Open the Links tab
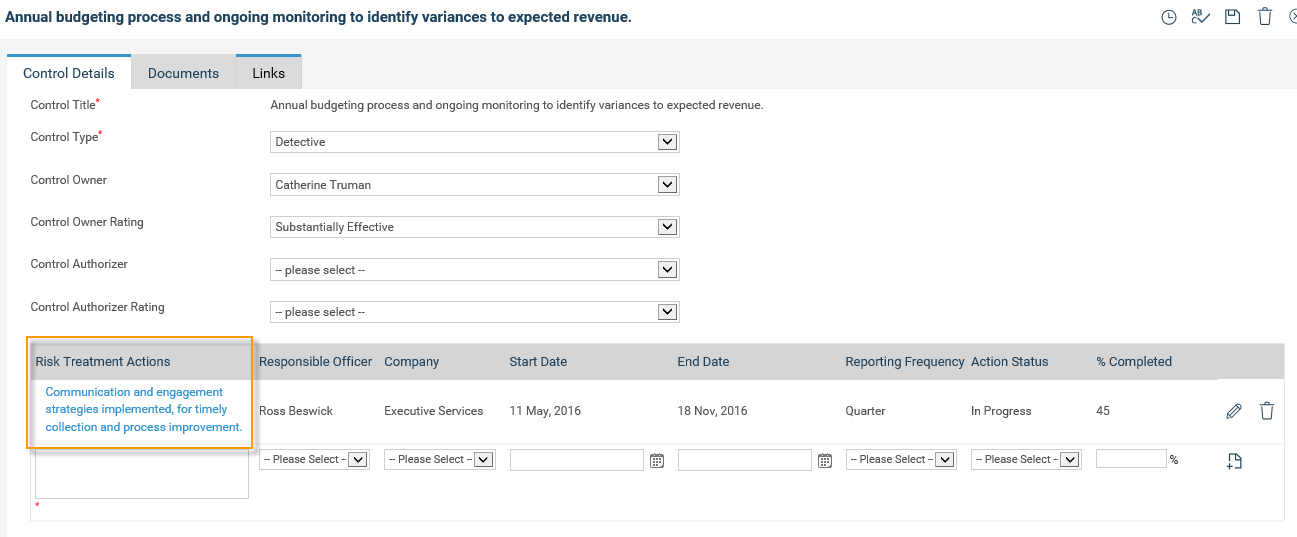 point(268,73)
